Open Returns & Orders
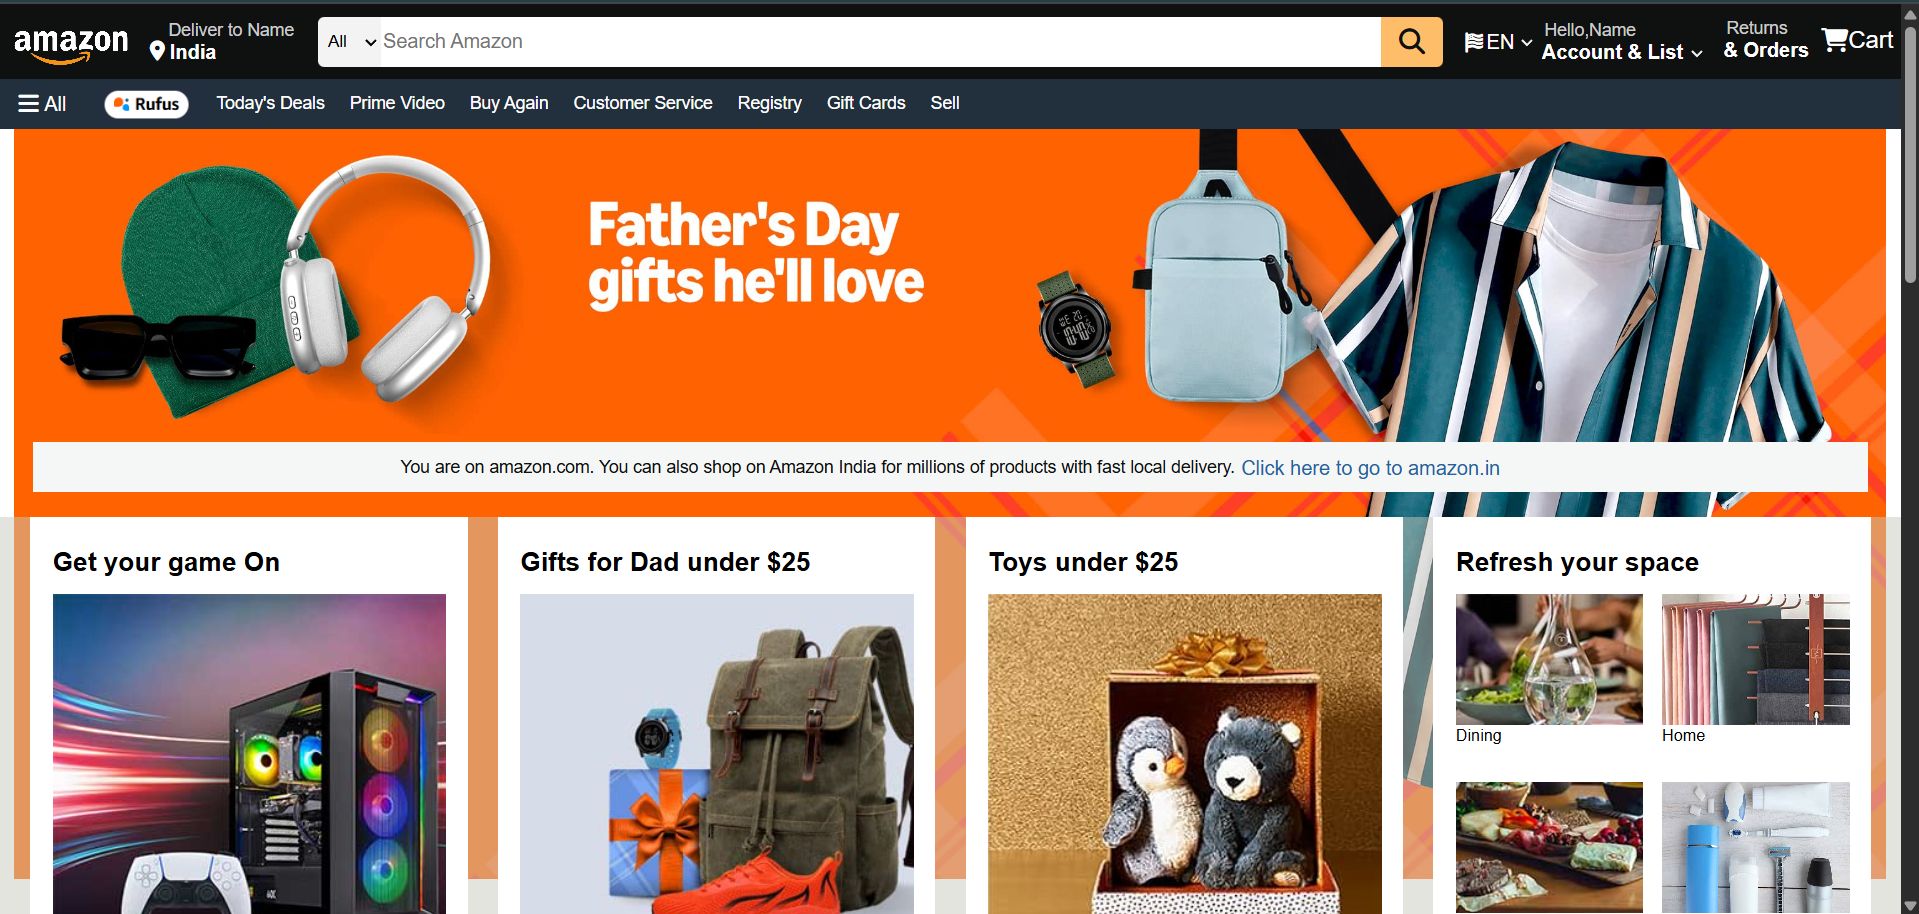This screenshot has width=1919, height=914. coord(1766,40)
